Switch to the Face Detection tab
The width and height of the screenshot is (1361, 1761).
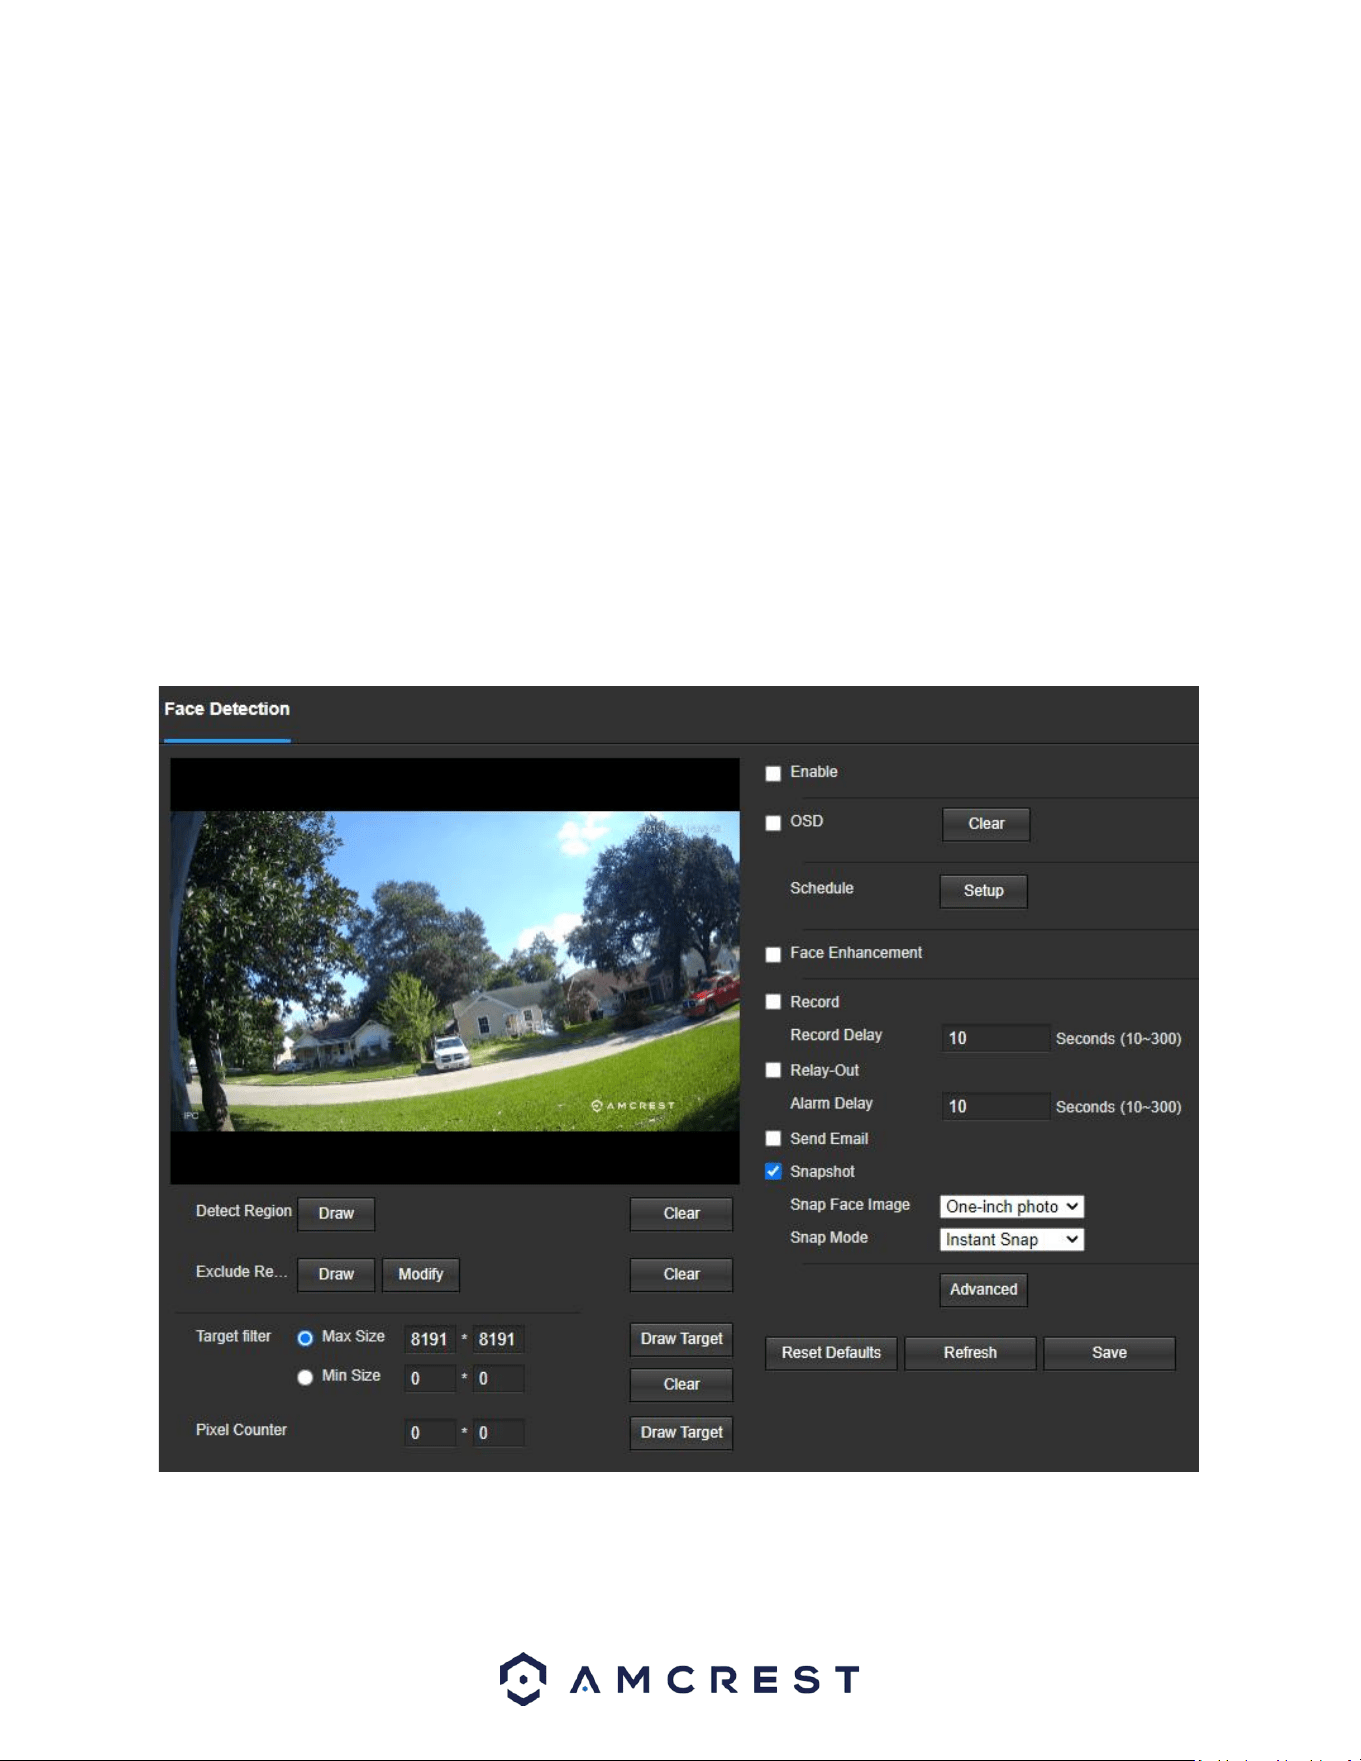[227, 709]
